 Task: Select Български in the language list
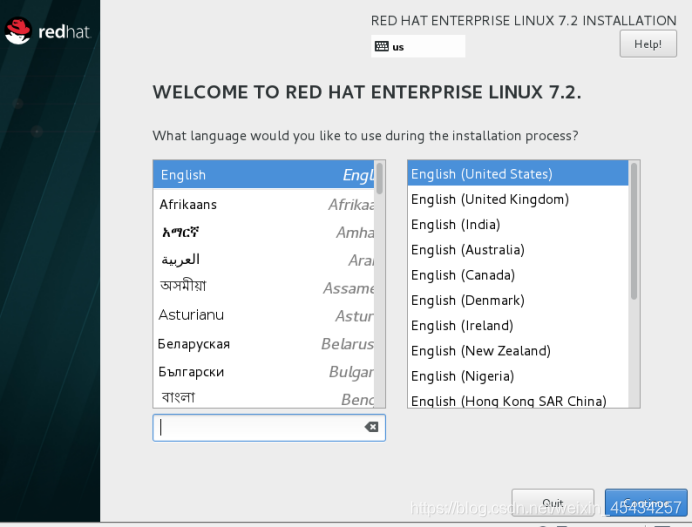[263, 371]
